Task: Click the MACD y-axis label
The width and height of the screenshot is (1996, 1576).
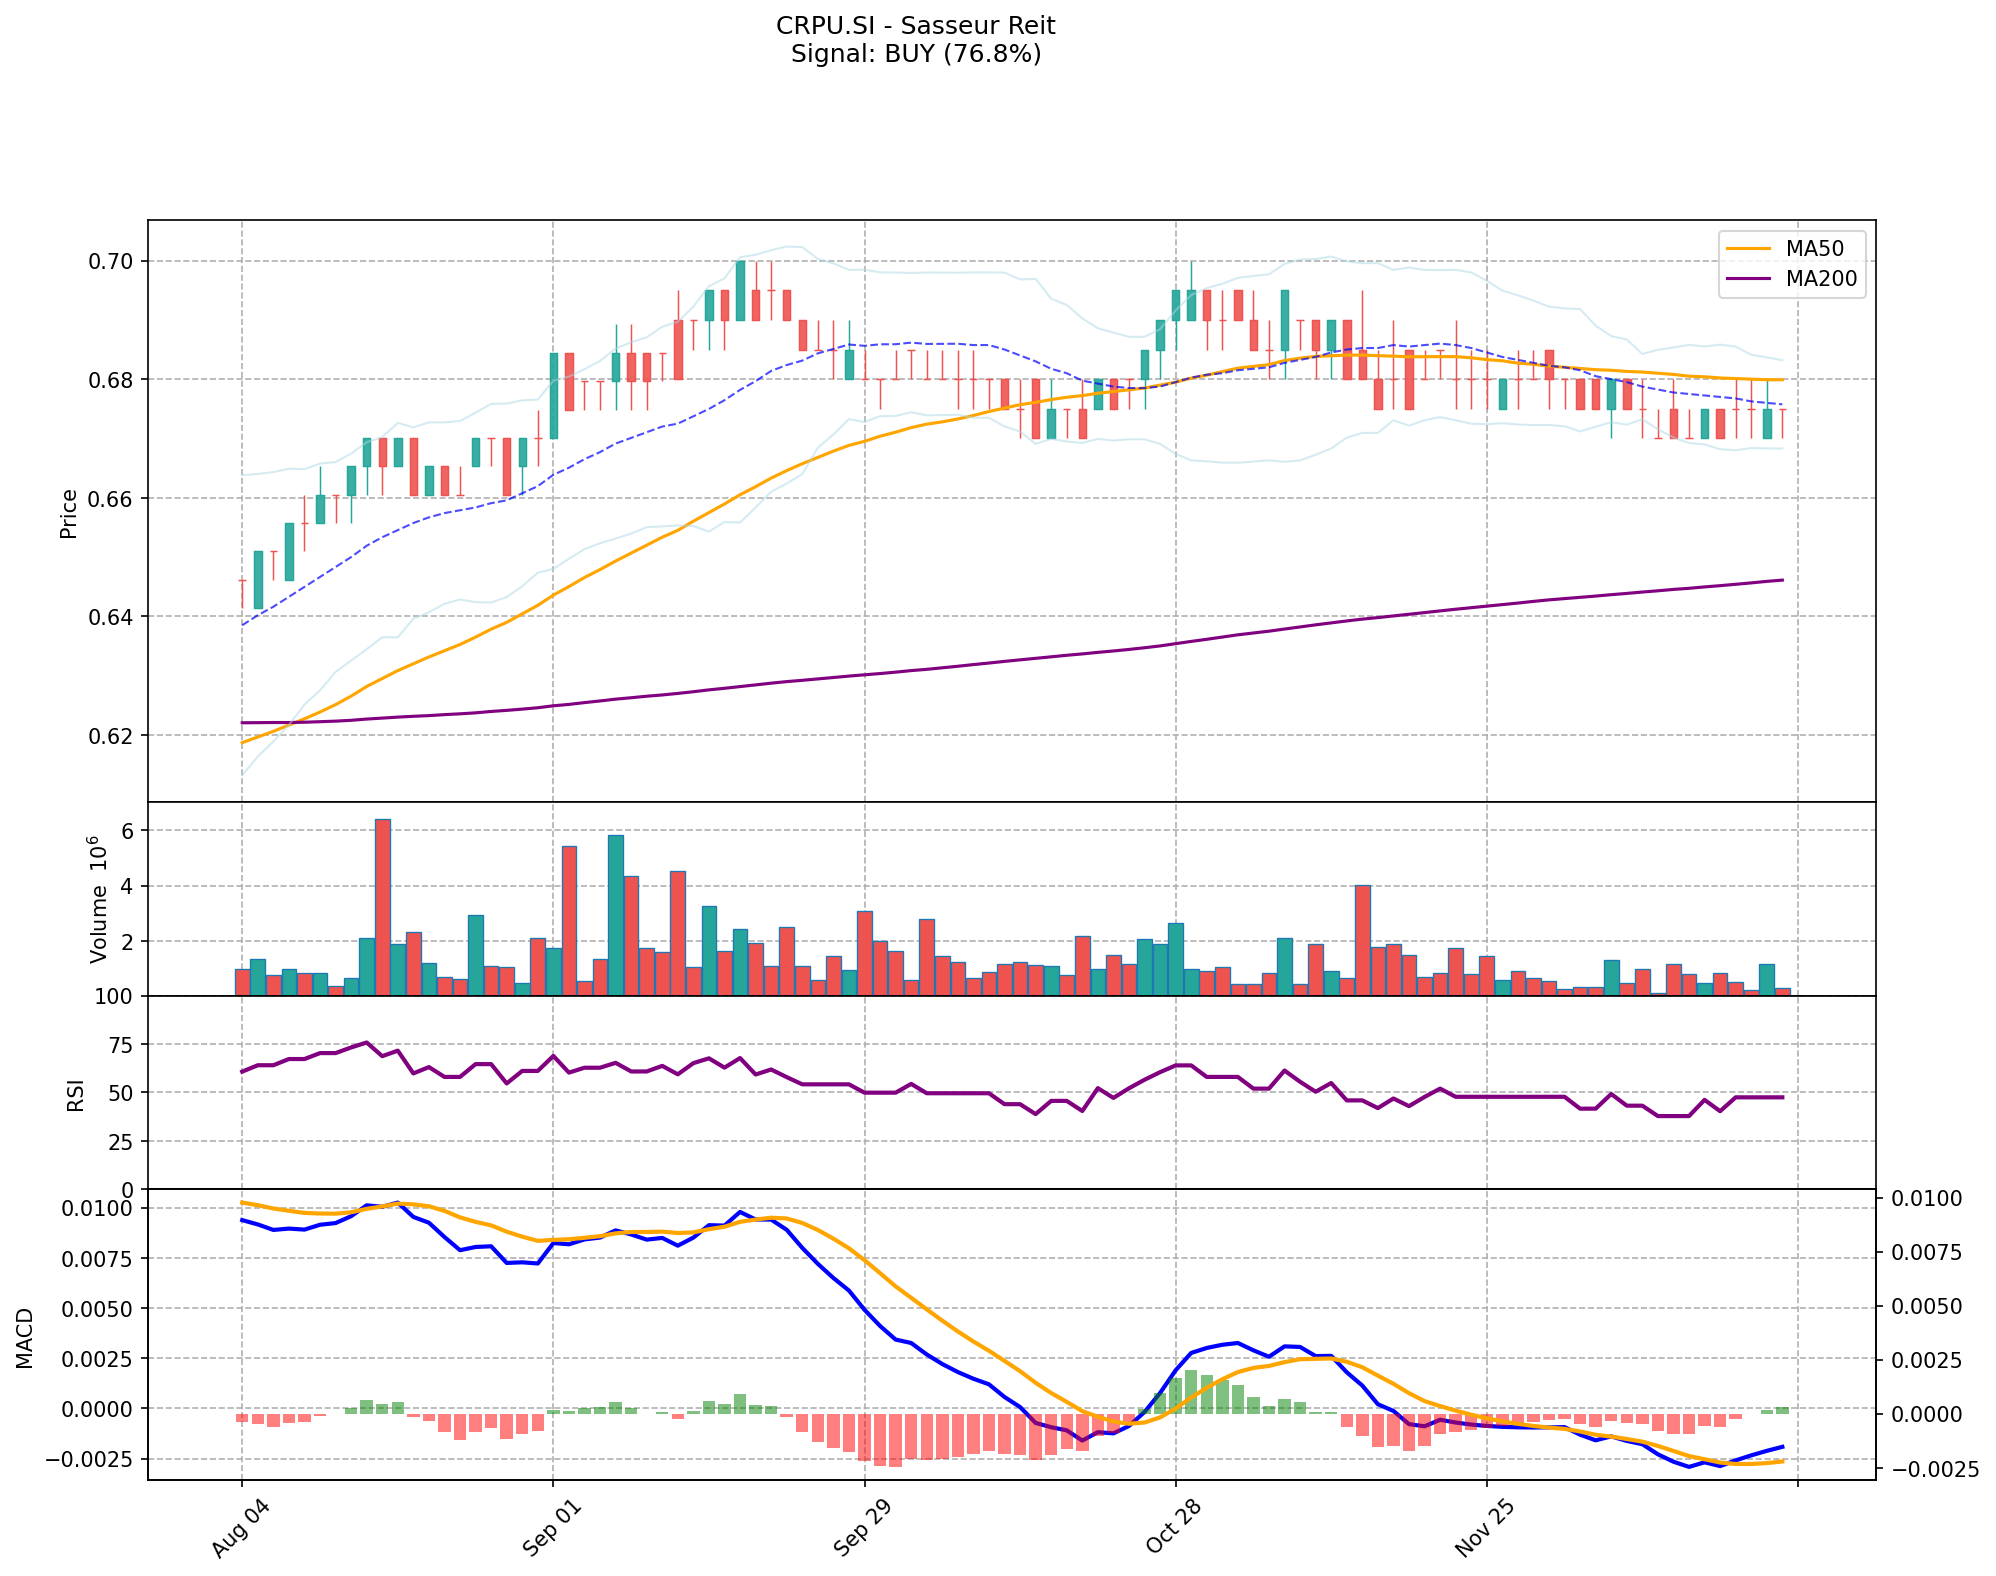Action: [25, 1338]
